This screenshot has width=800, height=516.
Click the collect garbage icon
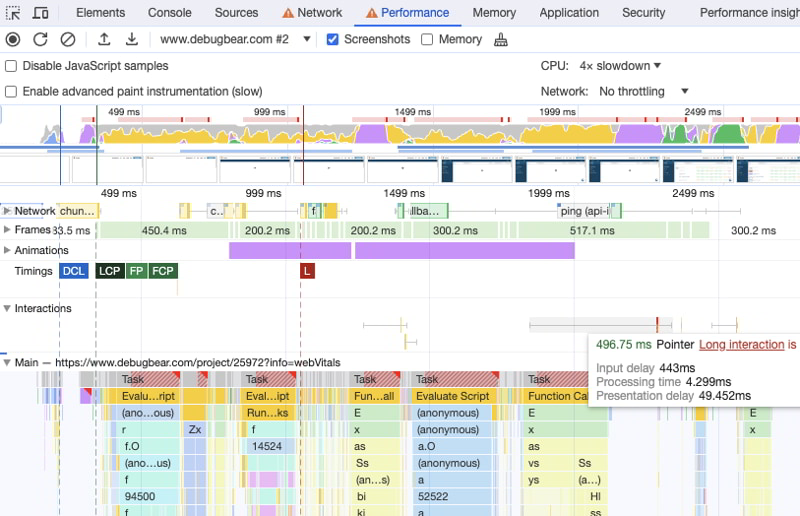tap(501, 39)
